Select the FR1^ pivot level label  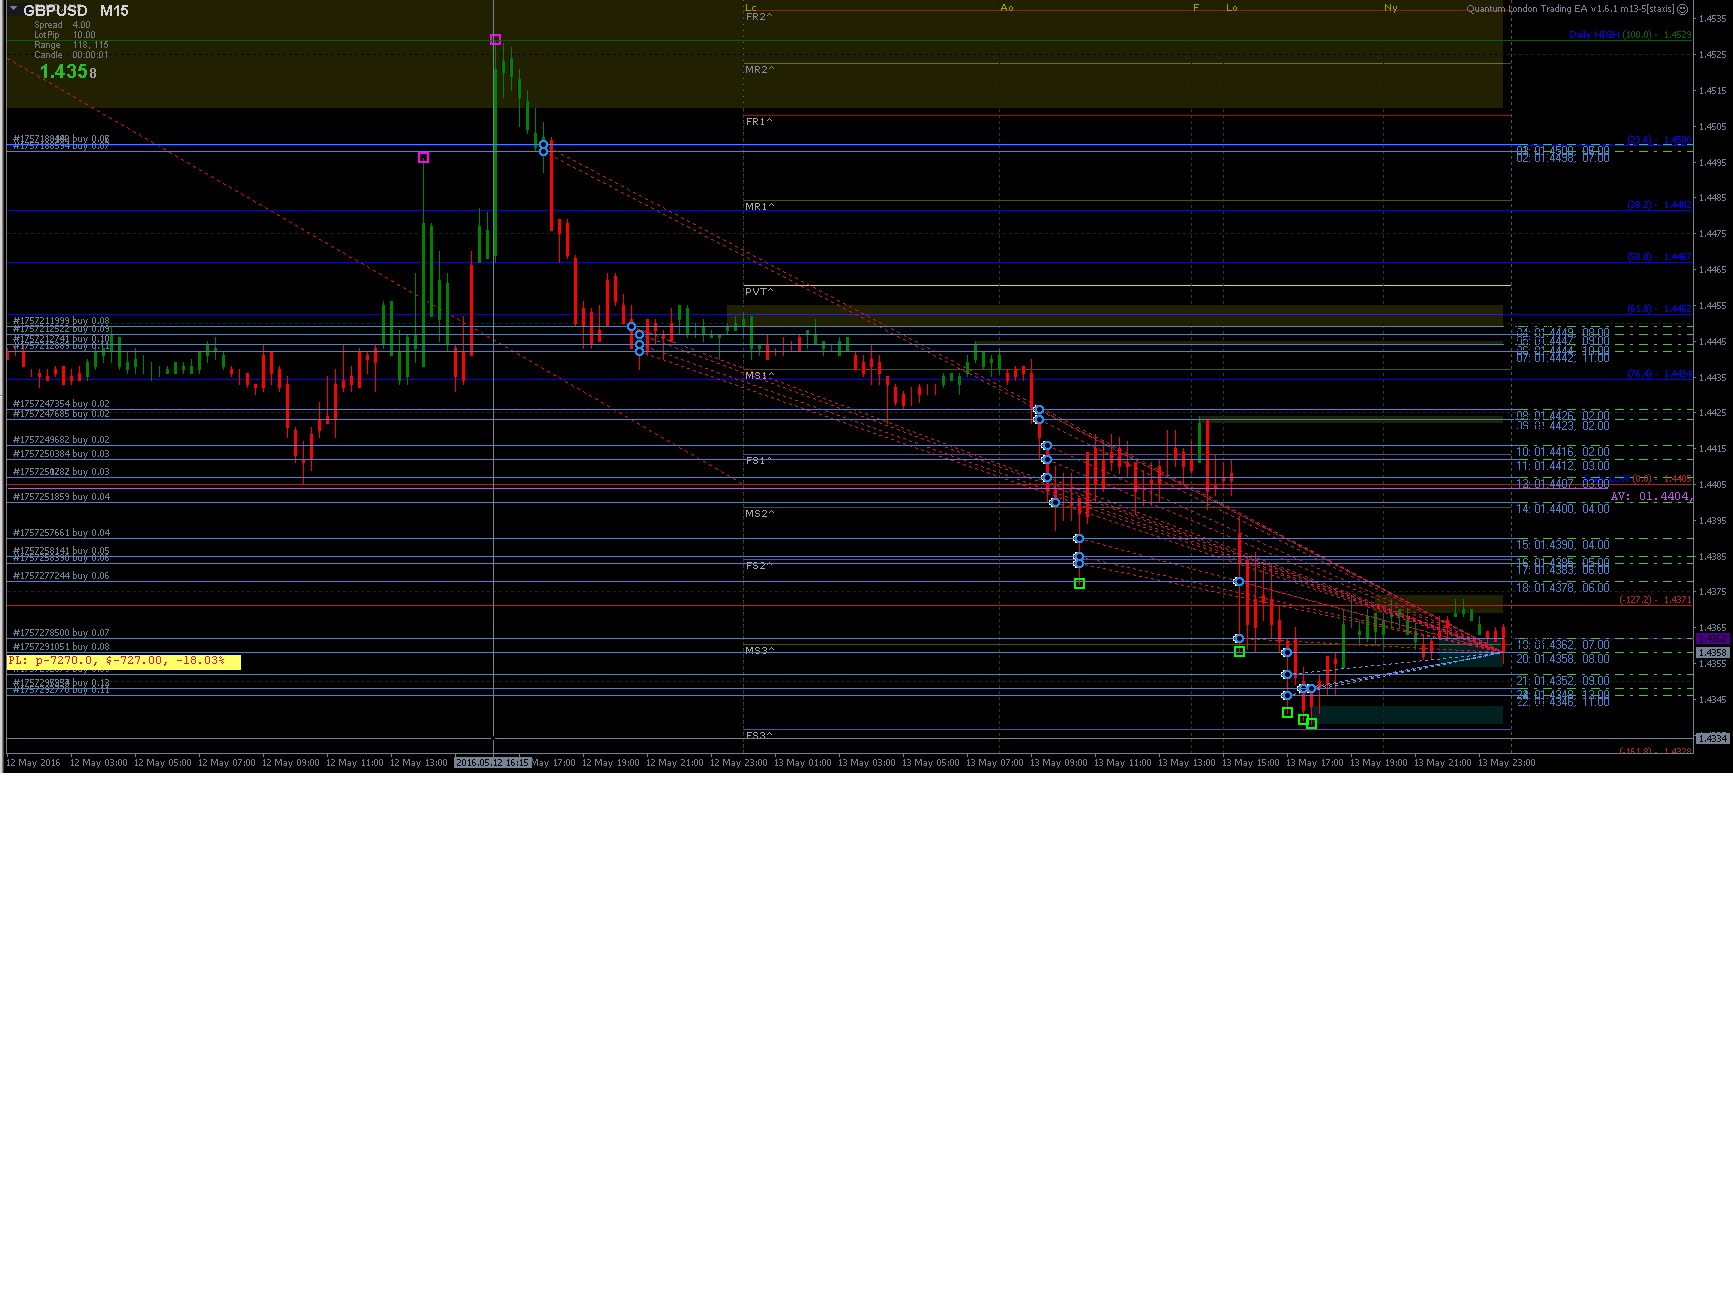(x=759, y=122)
